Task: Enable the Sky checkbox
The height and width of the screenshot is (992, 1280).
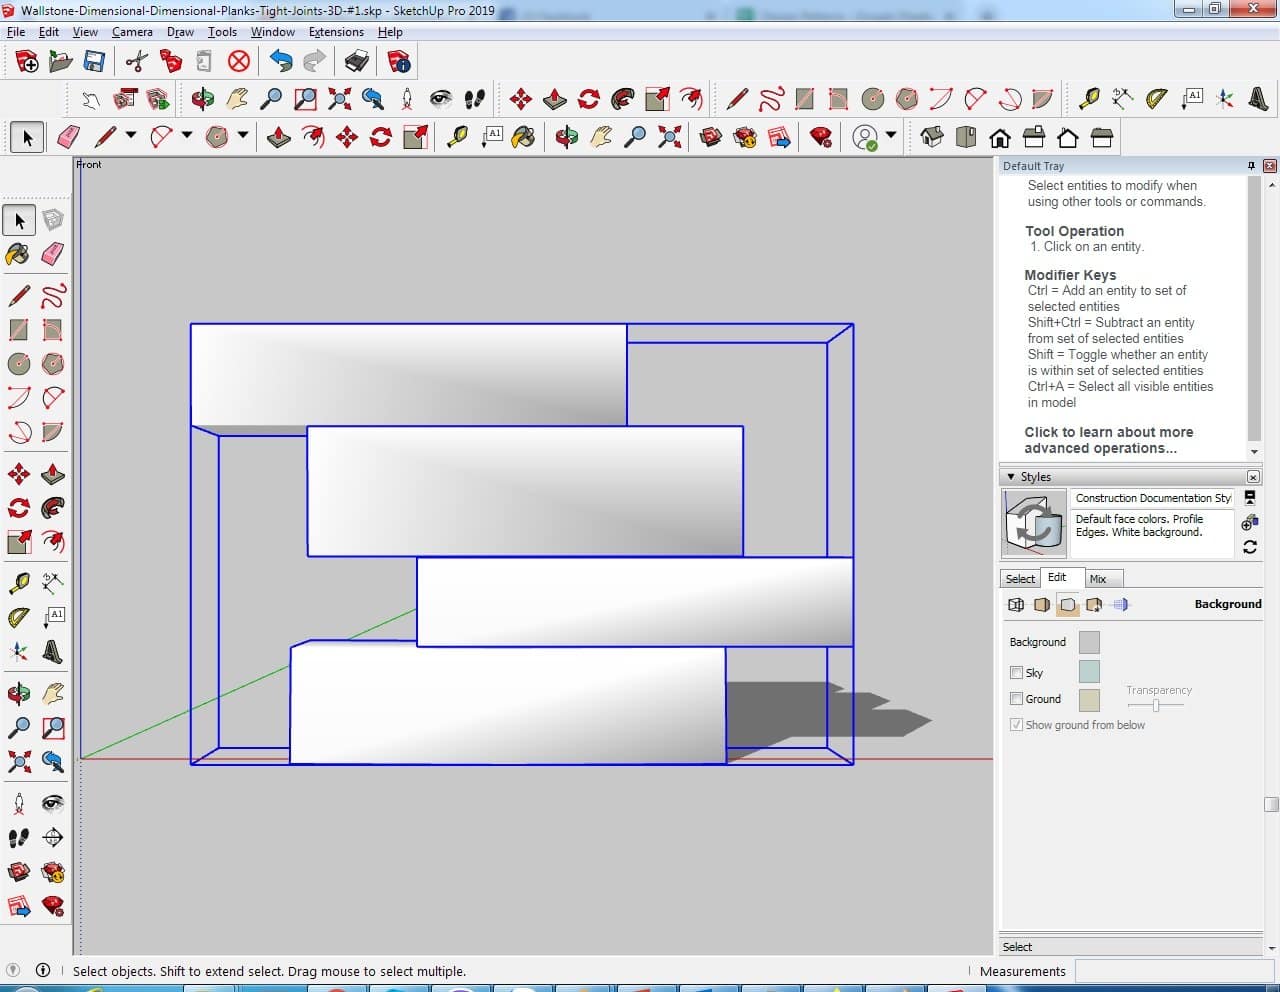Action: pyautogui.click(x=1016, y=673)
